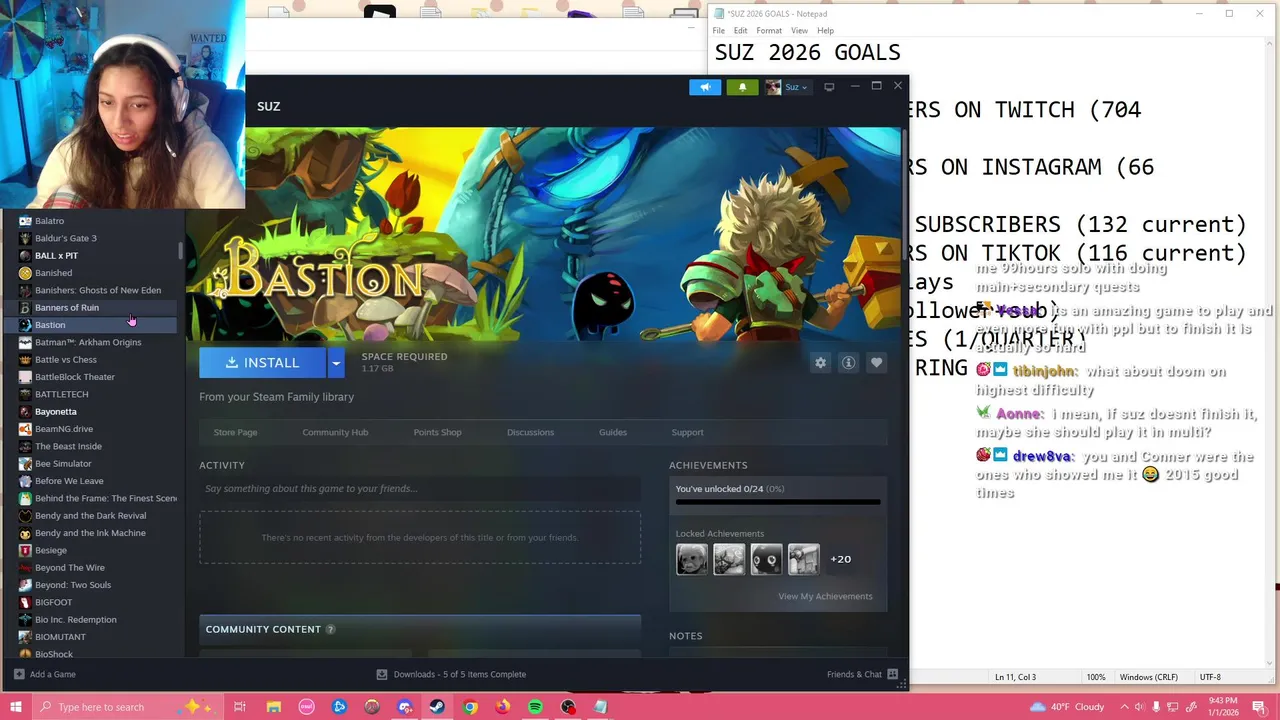Image resolution: width=1280 pixels, height=720 pixels.
Task: Open File Explorer from the taskbar
Action: [x=274, y=707]
